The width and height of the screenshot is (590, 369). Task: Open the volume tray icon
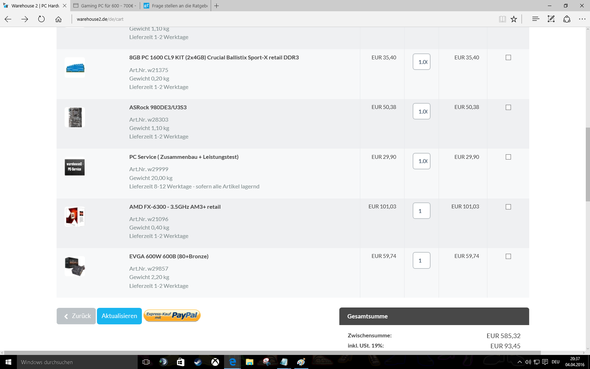(x=528, y=362)
